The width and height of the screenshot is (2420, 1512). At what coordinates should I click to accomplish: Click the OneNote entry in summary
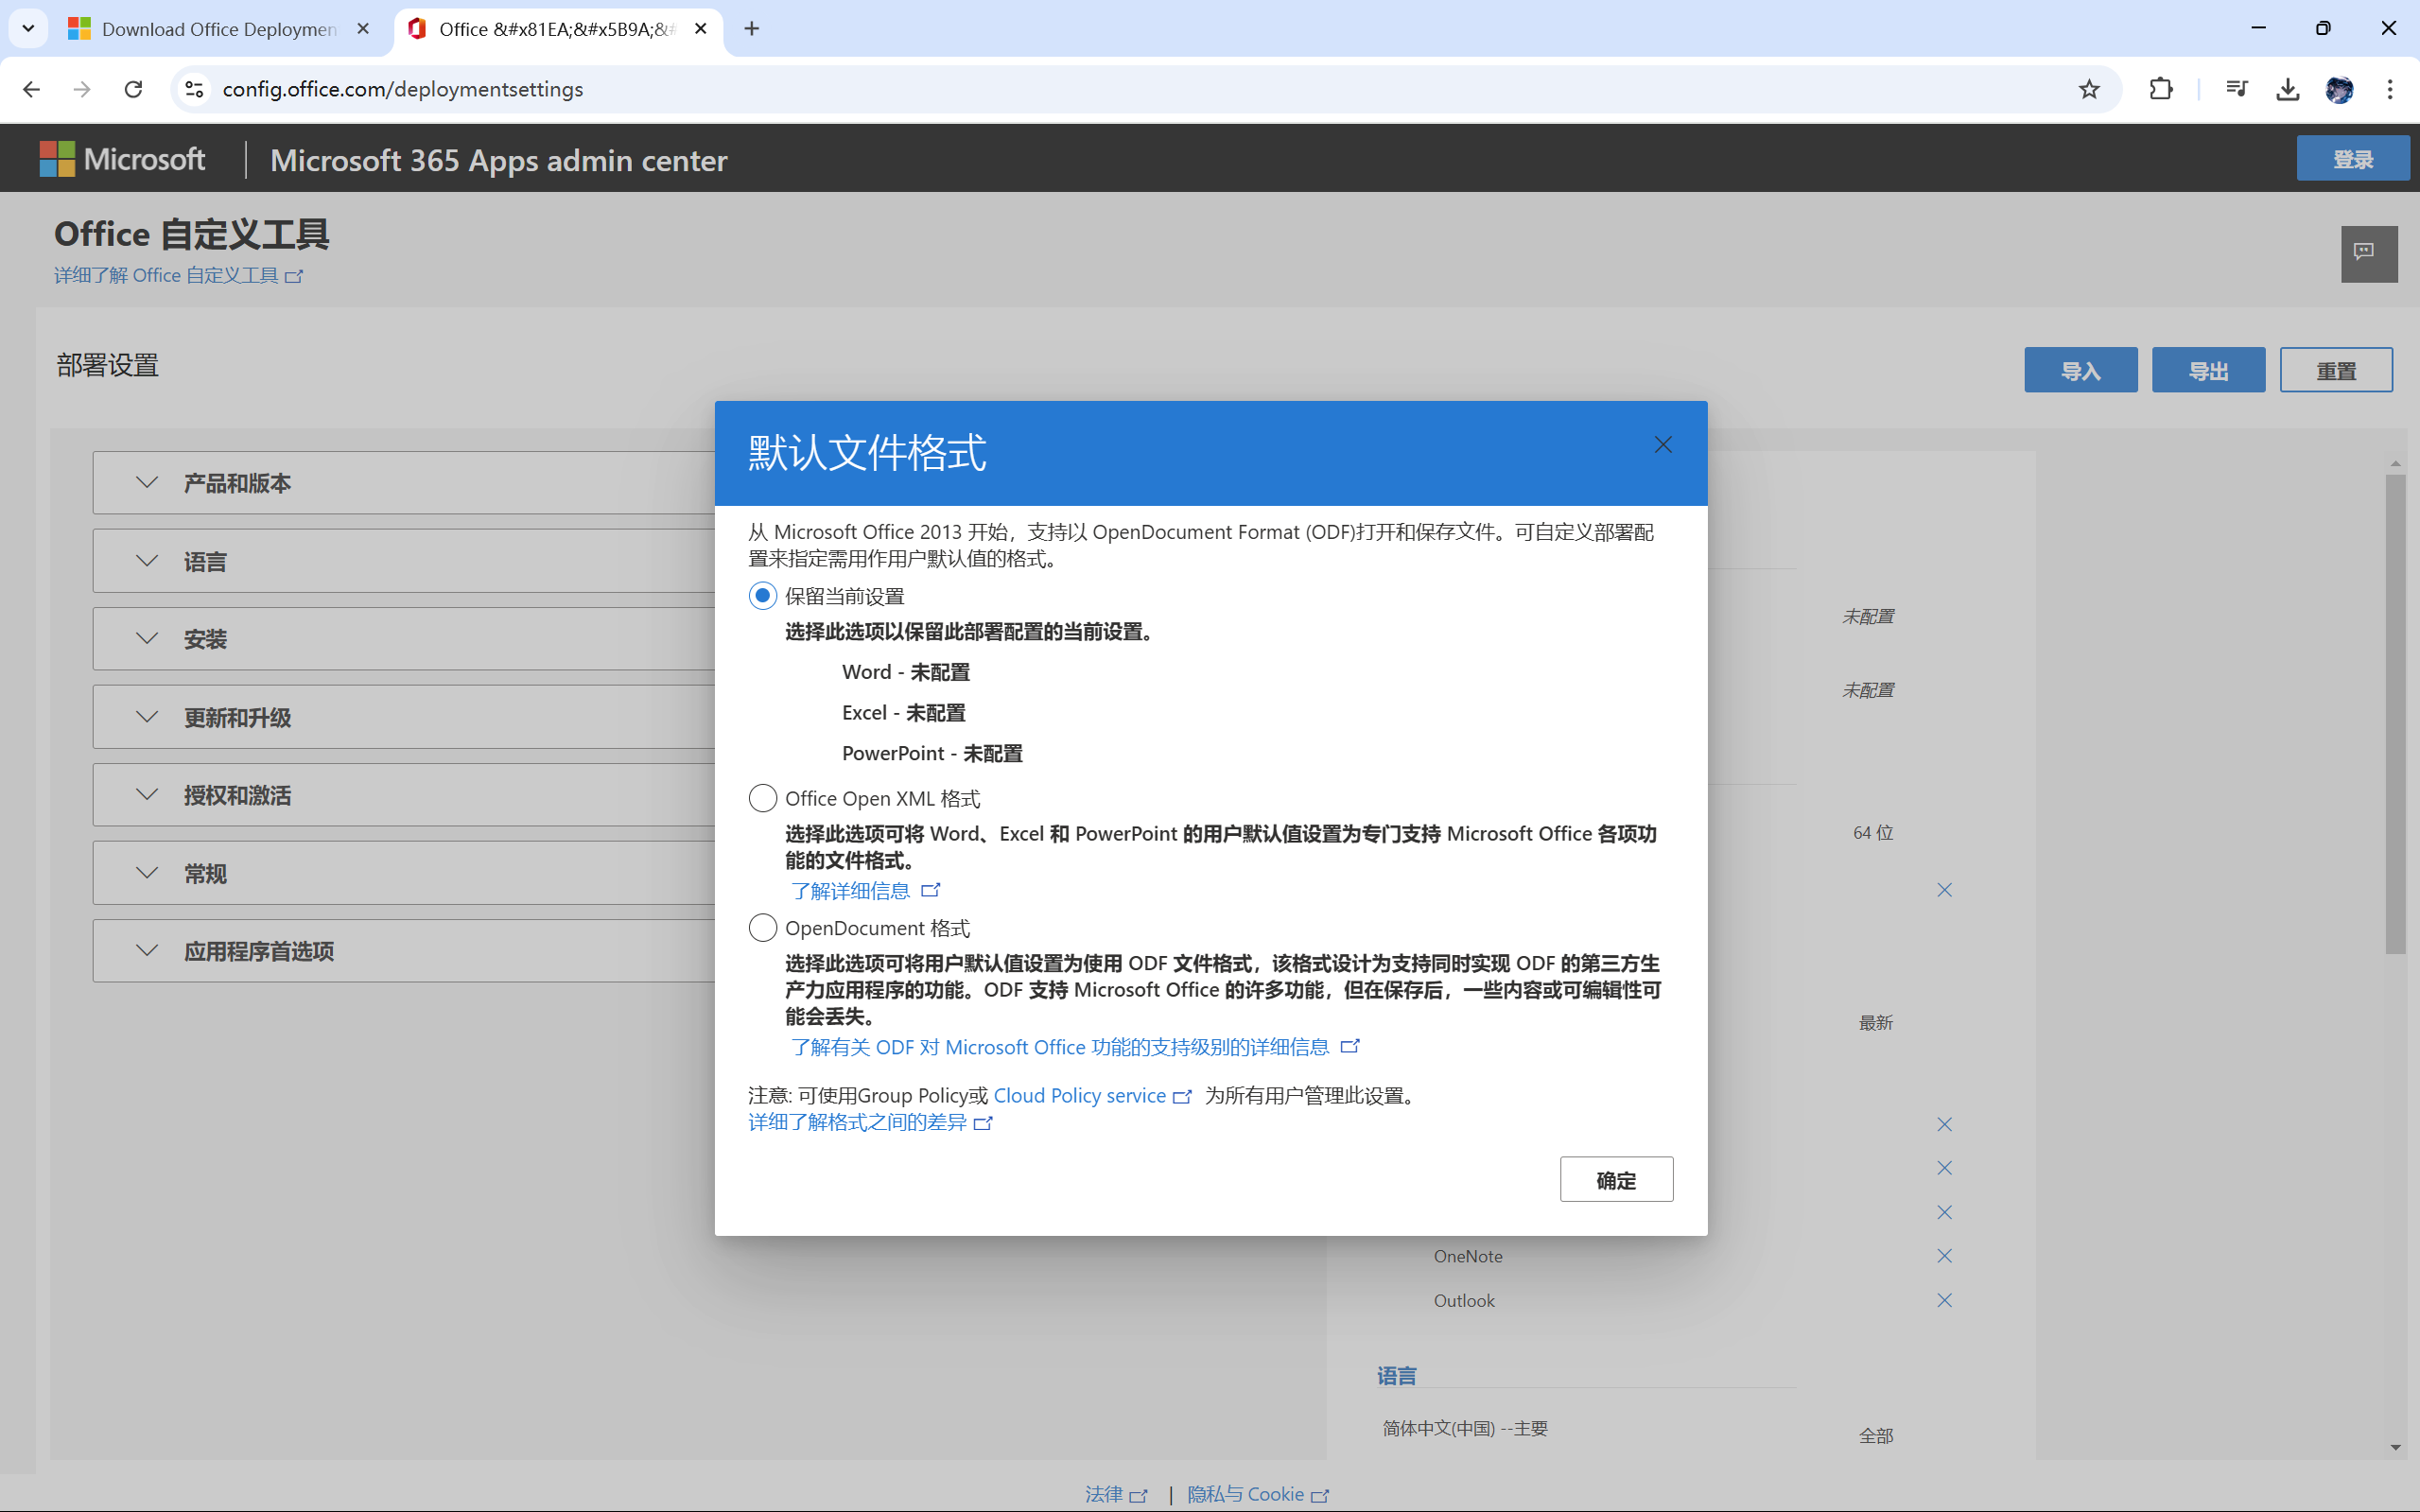pos(1467,1256)
